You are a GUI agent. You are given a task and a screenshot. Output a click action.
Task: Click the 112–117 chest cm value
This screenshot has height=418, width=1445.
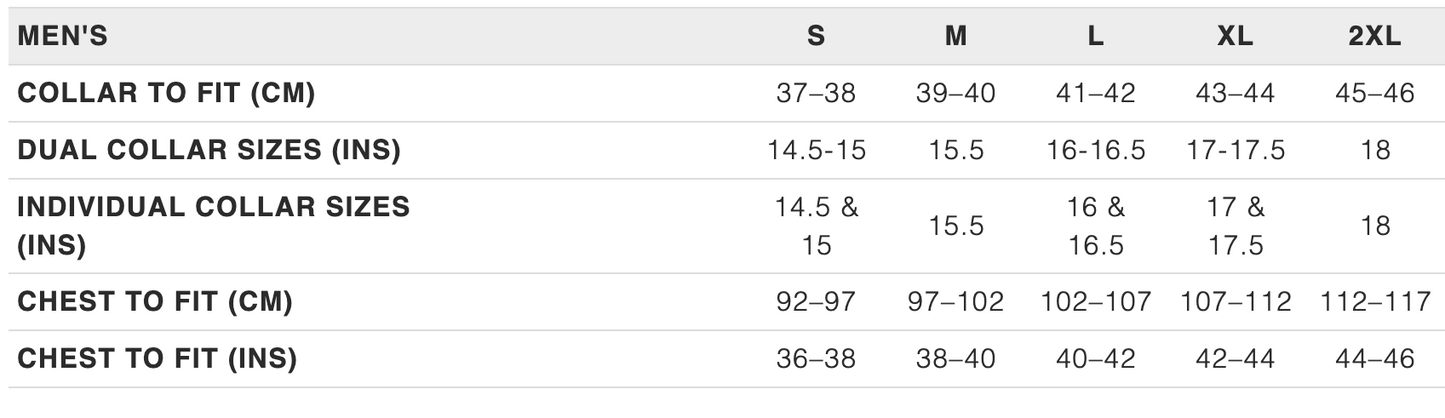point(1375,302)
